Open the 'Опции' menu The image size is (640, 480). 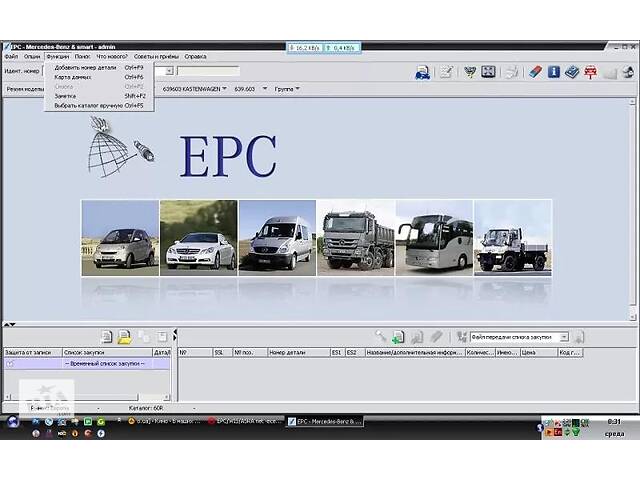click(x=32, y=56)
